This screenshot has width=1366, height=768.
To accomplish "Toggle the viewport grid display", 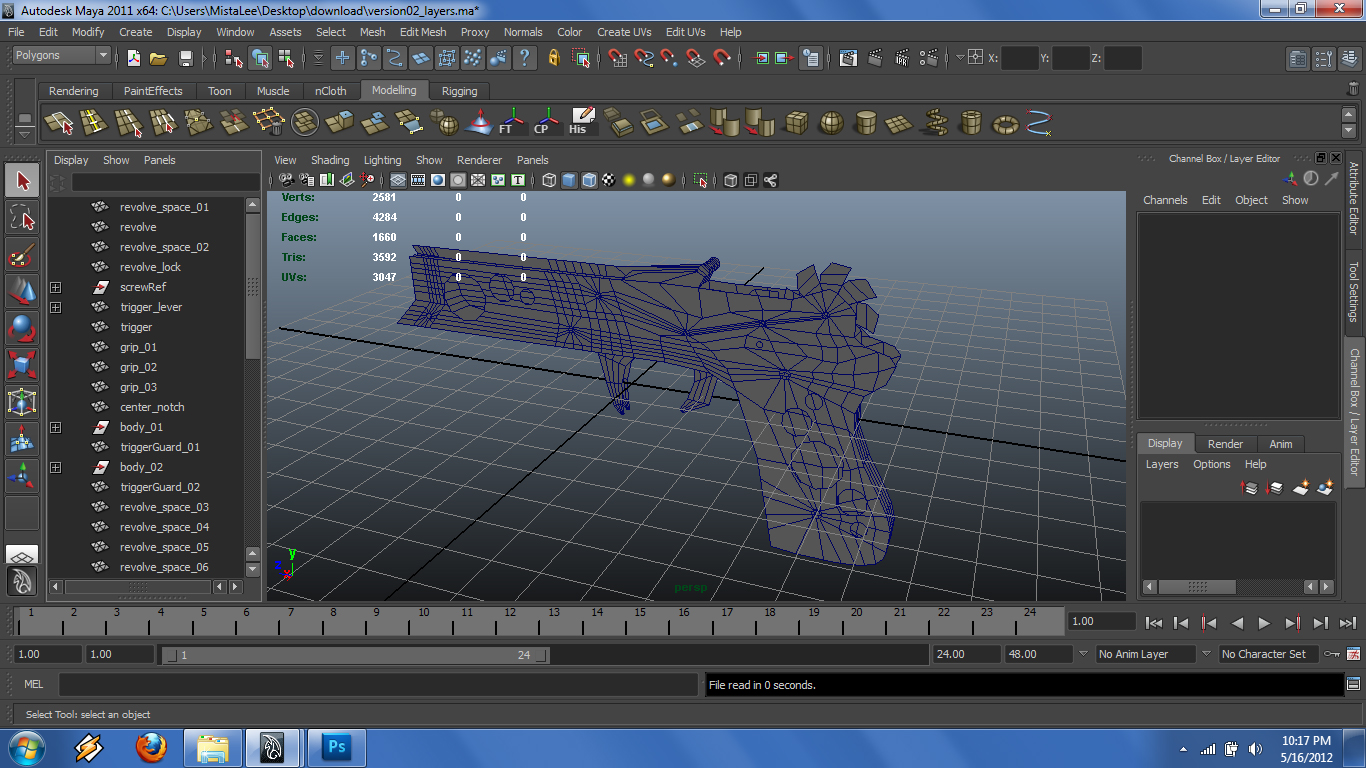I will 398,180.
